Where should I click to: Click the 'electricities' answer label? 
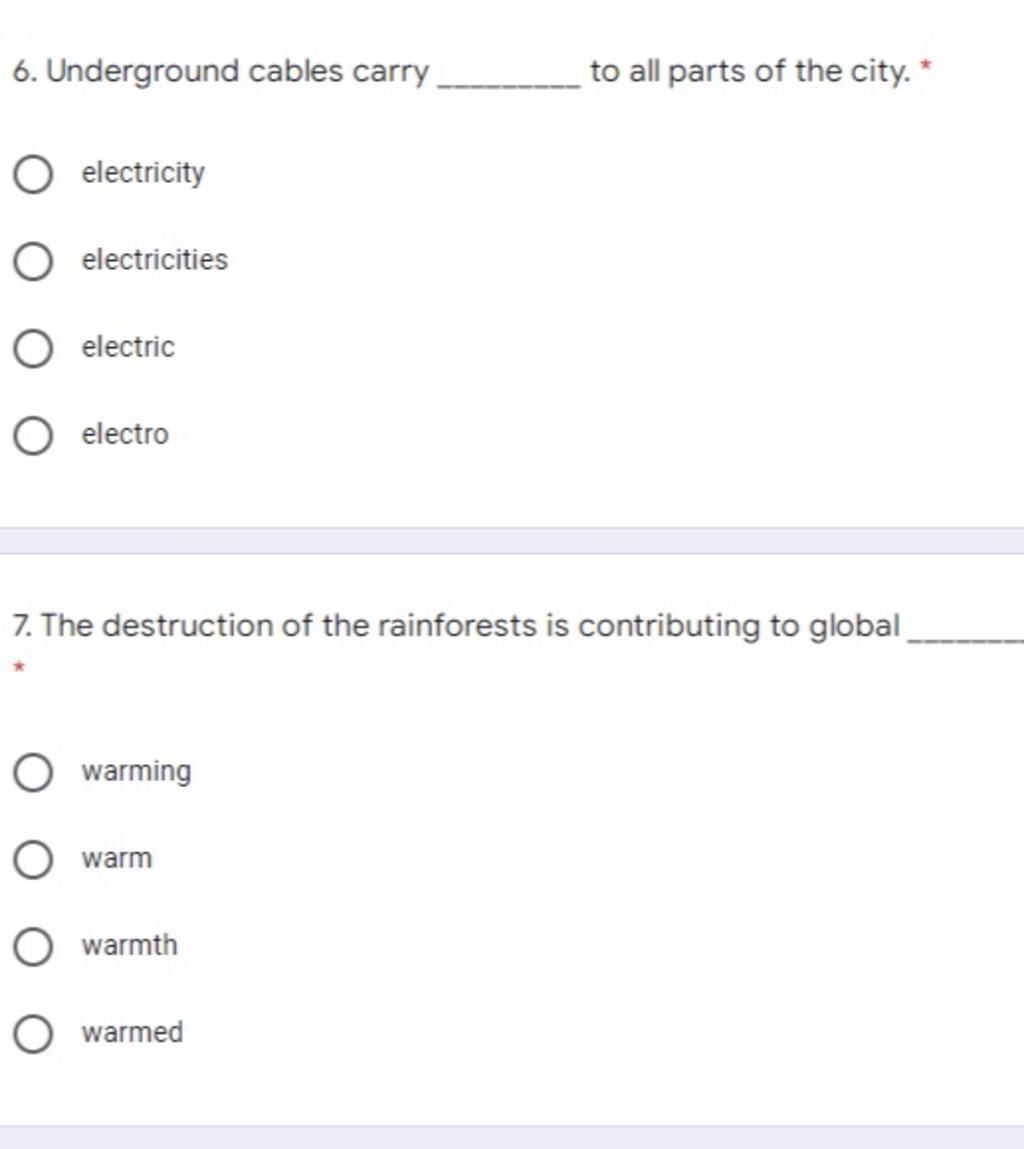155,259
